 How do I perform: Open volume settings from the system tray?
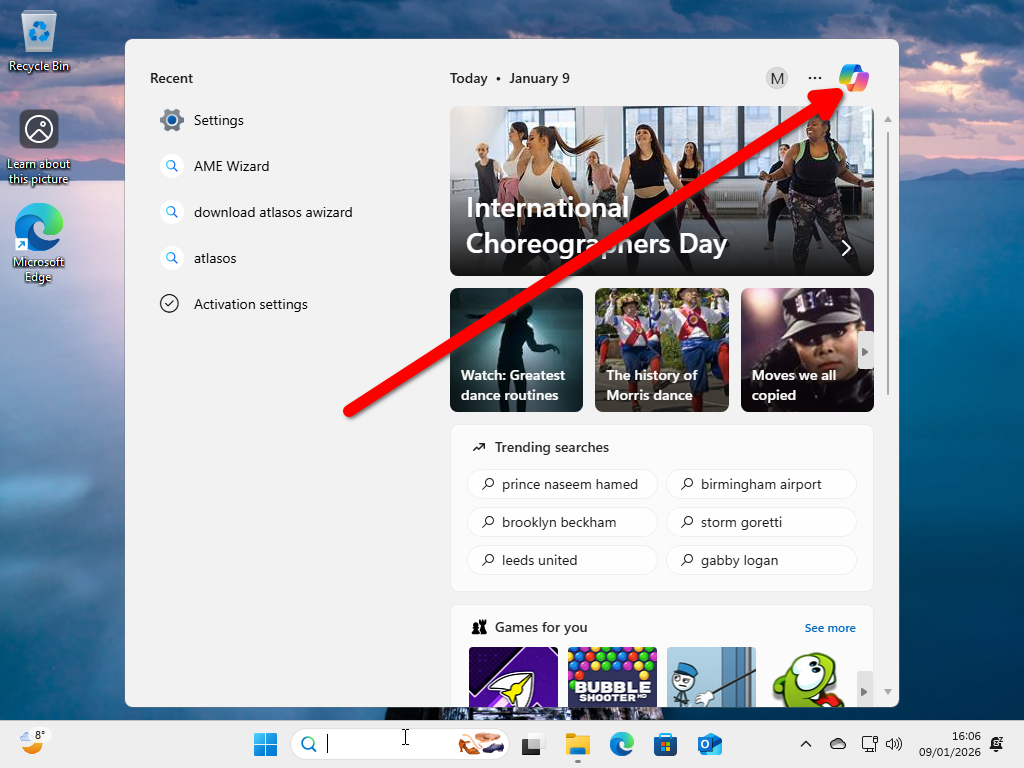point(894,744)
